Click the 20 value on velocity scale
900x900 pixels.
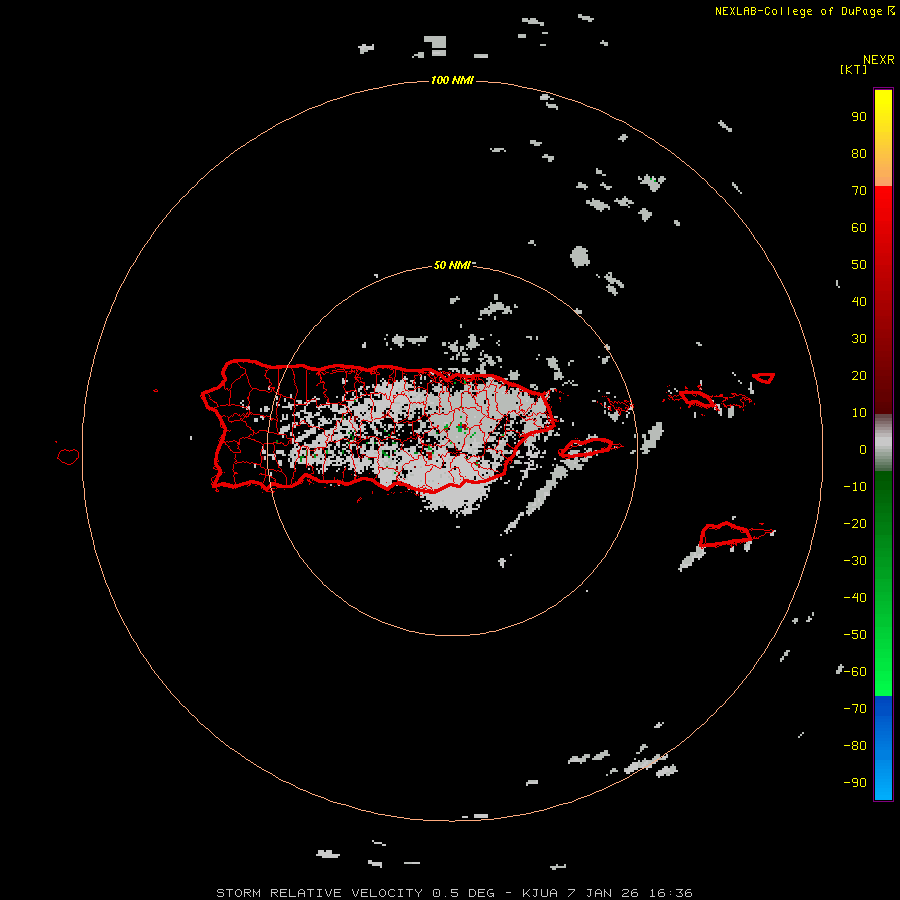tap(859, 375)
